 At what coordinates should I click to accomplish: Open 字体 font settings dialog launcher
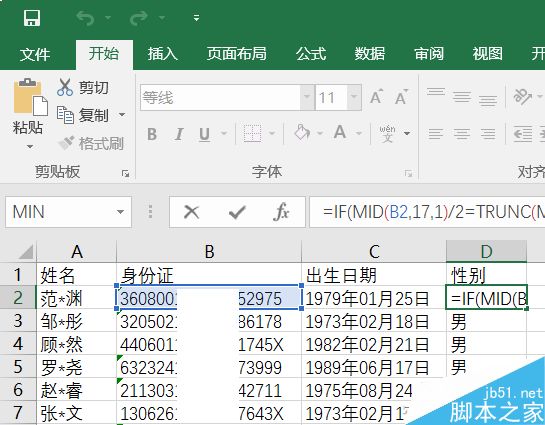pos(408,173)
